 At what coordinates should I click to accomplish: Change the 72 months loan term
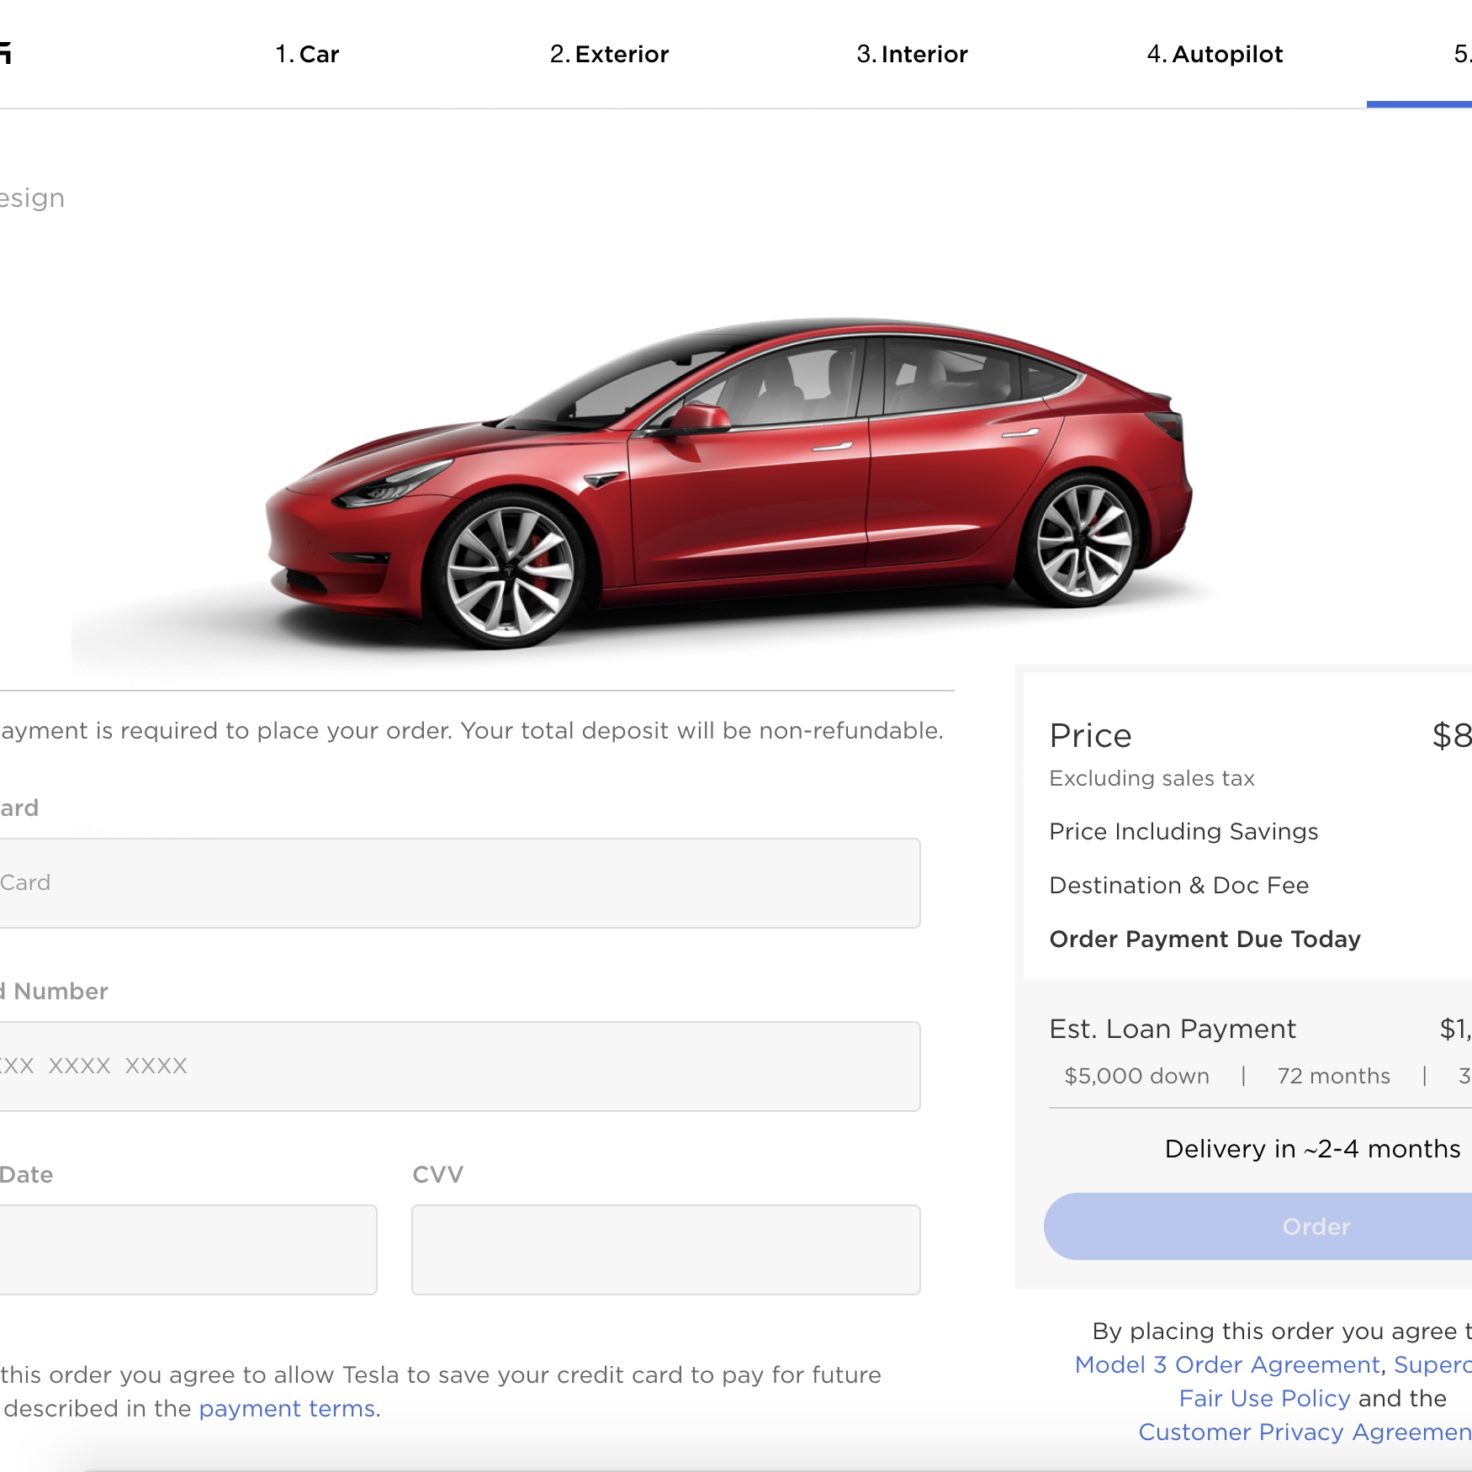pyautogui.click(x=1333, y=1076)
